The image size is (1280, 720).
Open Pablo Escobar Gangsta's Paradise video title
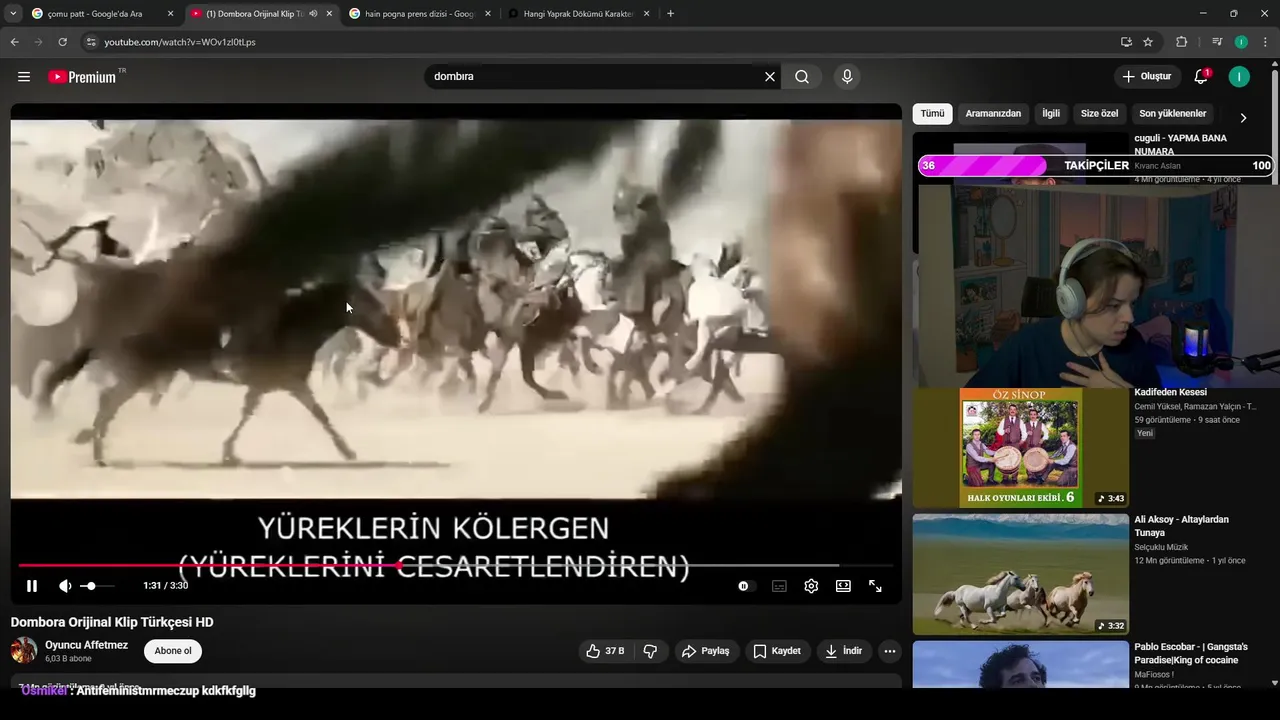click(1190, 653)
